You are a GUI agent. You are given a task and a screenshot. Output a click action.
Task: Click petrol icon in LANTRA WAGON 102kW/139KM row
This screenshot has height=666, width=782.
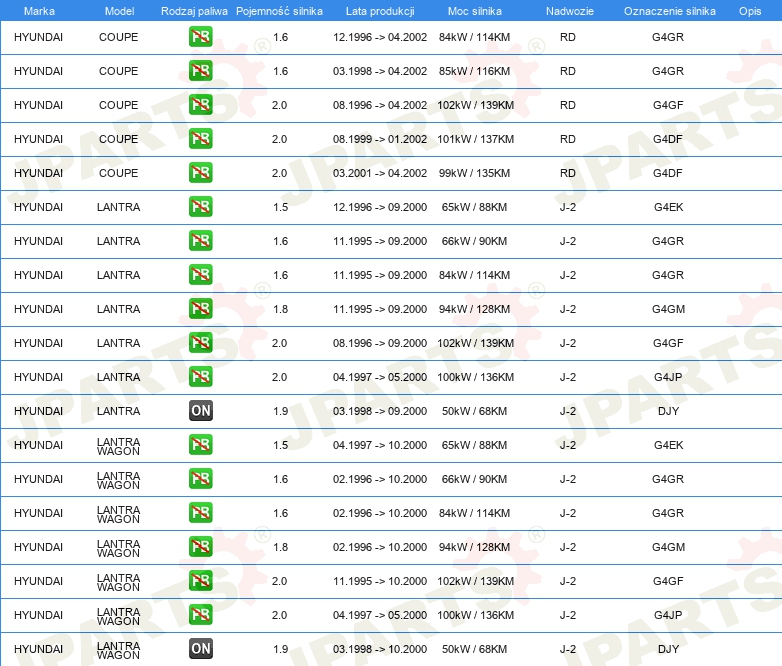pyautogui.click(x=200, y=581)
